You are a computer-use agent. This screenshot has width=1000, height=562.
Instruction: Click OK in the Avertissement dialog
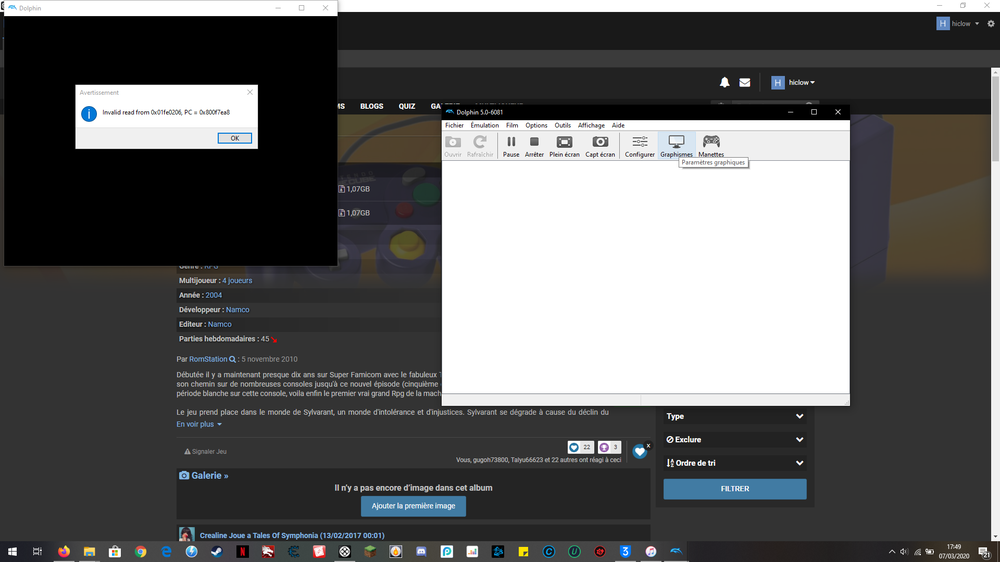[234, 138]
